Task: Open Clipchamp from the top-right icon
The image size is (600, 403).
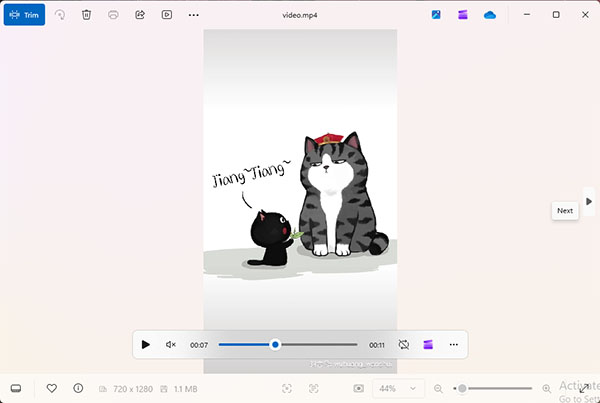Action: coord(463,15)
